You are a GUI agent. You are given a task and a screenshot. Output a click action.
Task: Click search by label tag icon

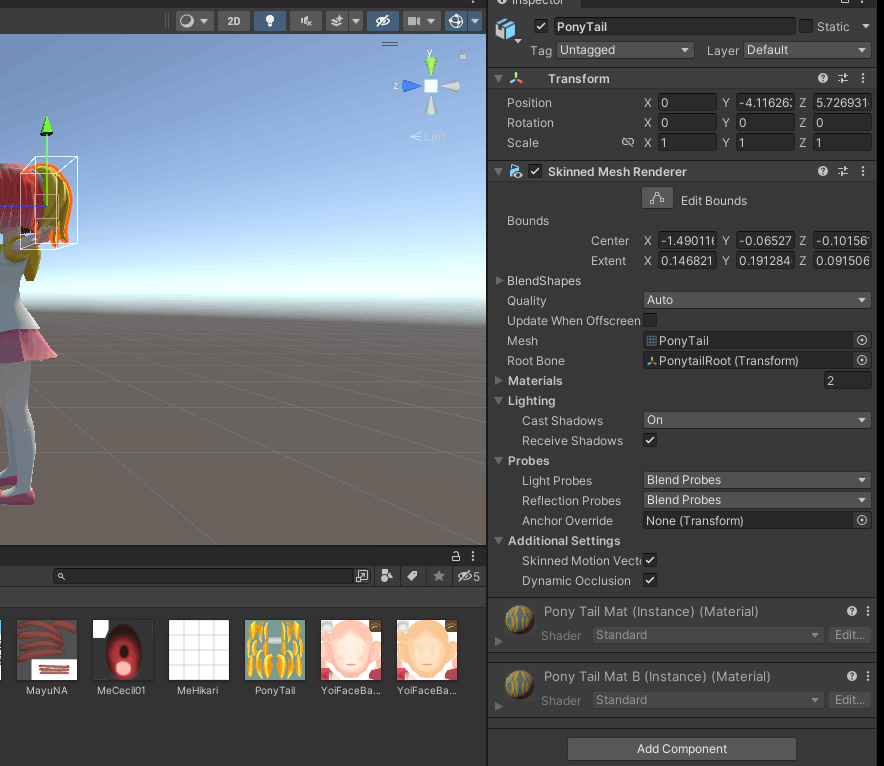(x=412, y=575)
